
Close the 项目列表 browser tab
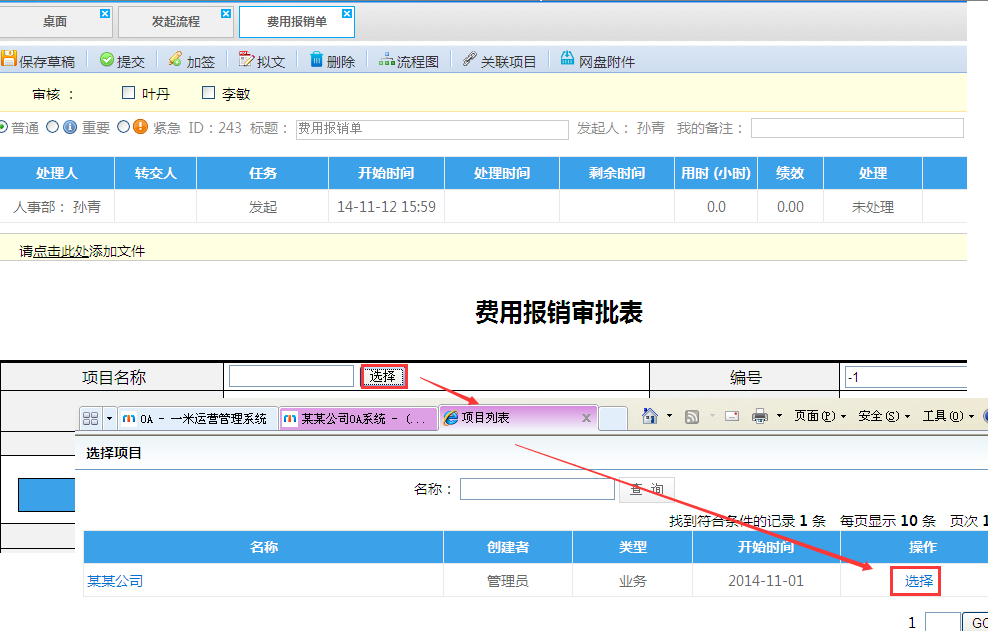[x=586, y=418]
